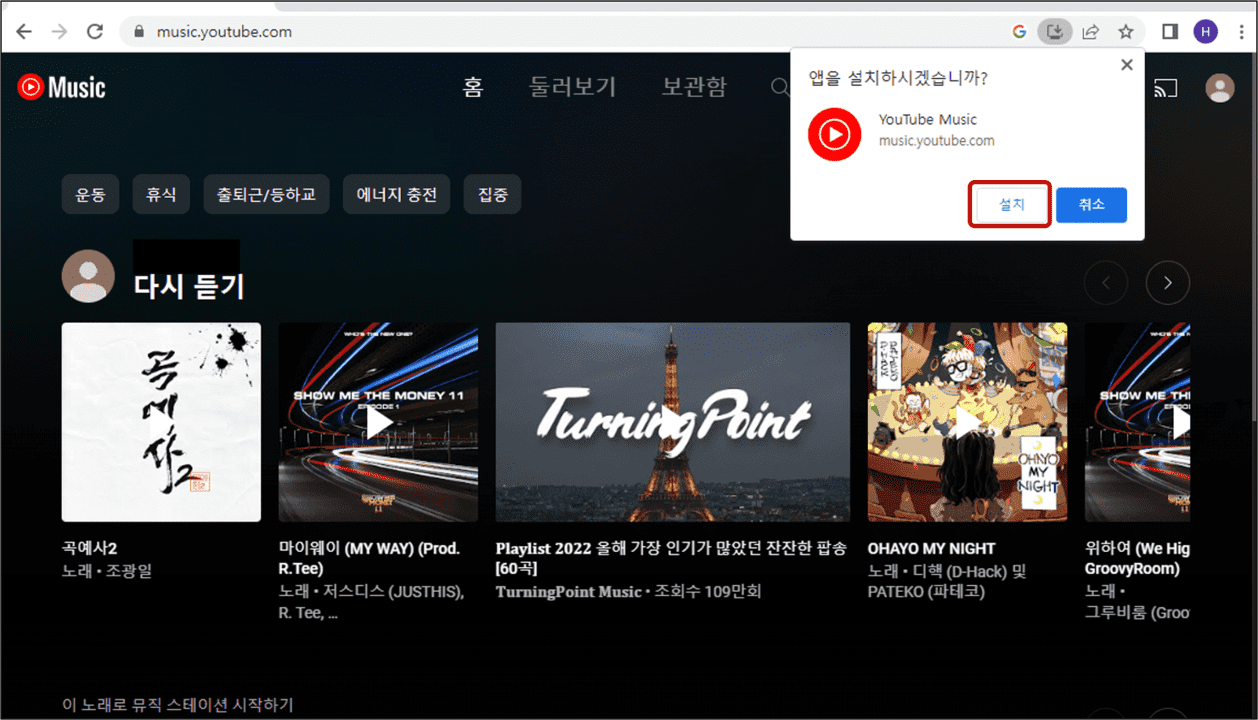Open OHAYO MY NIGHT title link

pos(931,548)
